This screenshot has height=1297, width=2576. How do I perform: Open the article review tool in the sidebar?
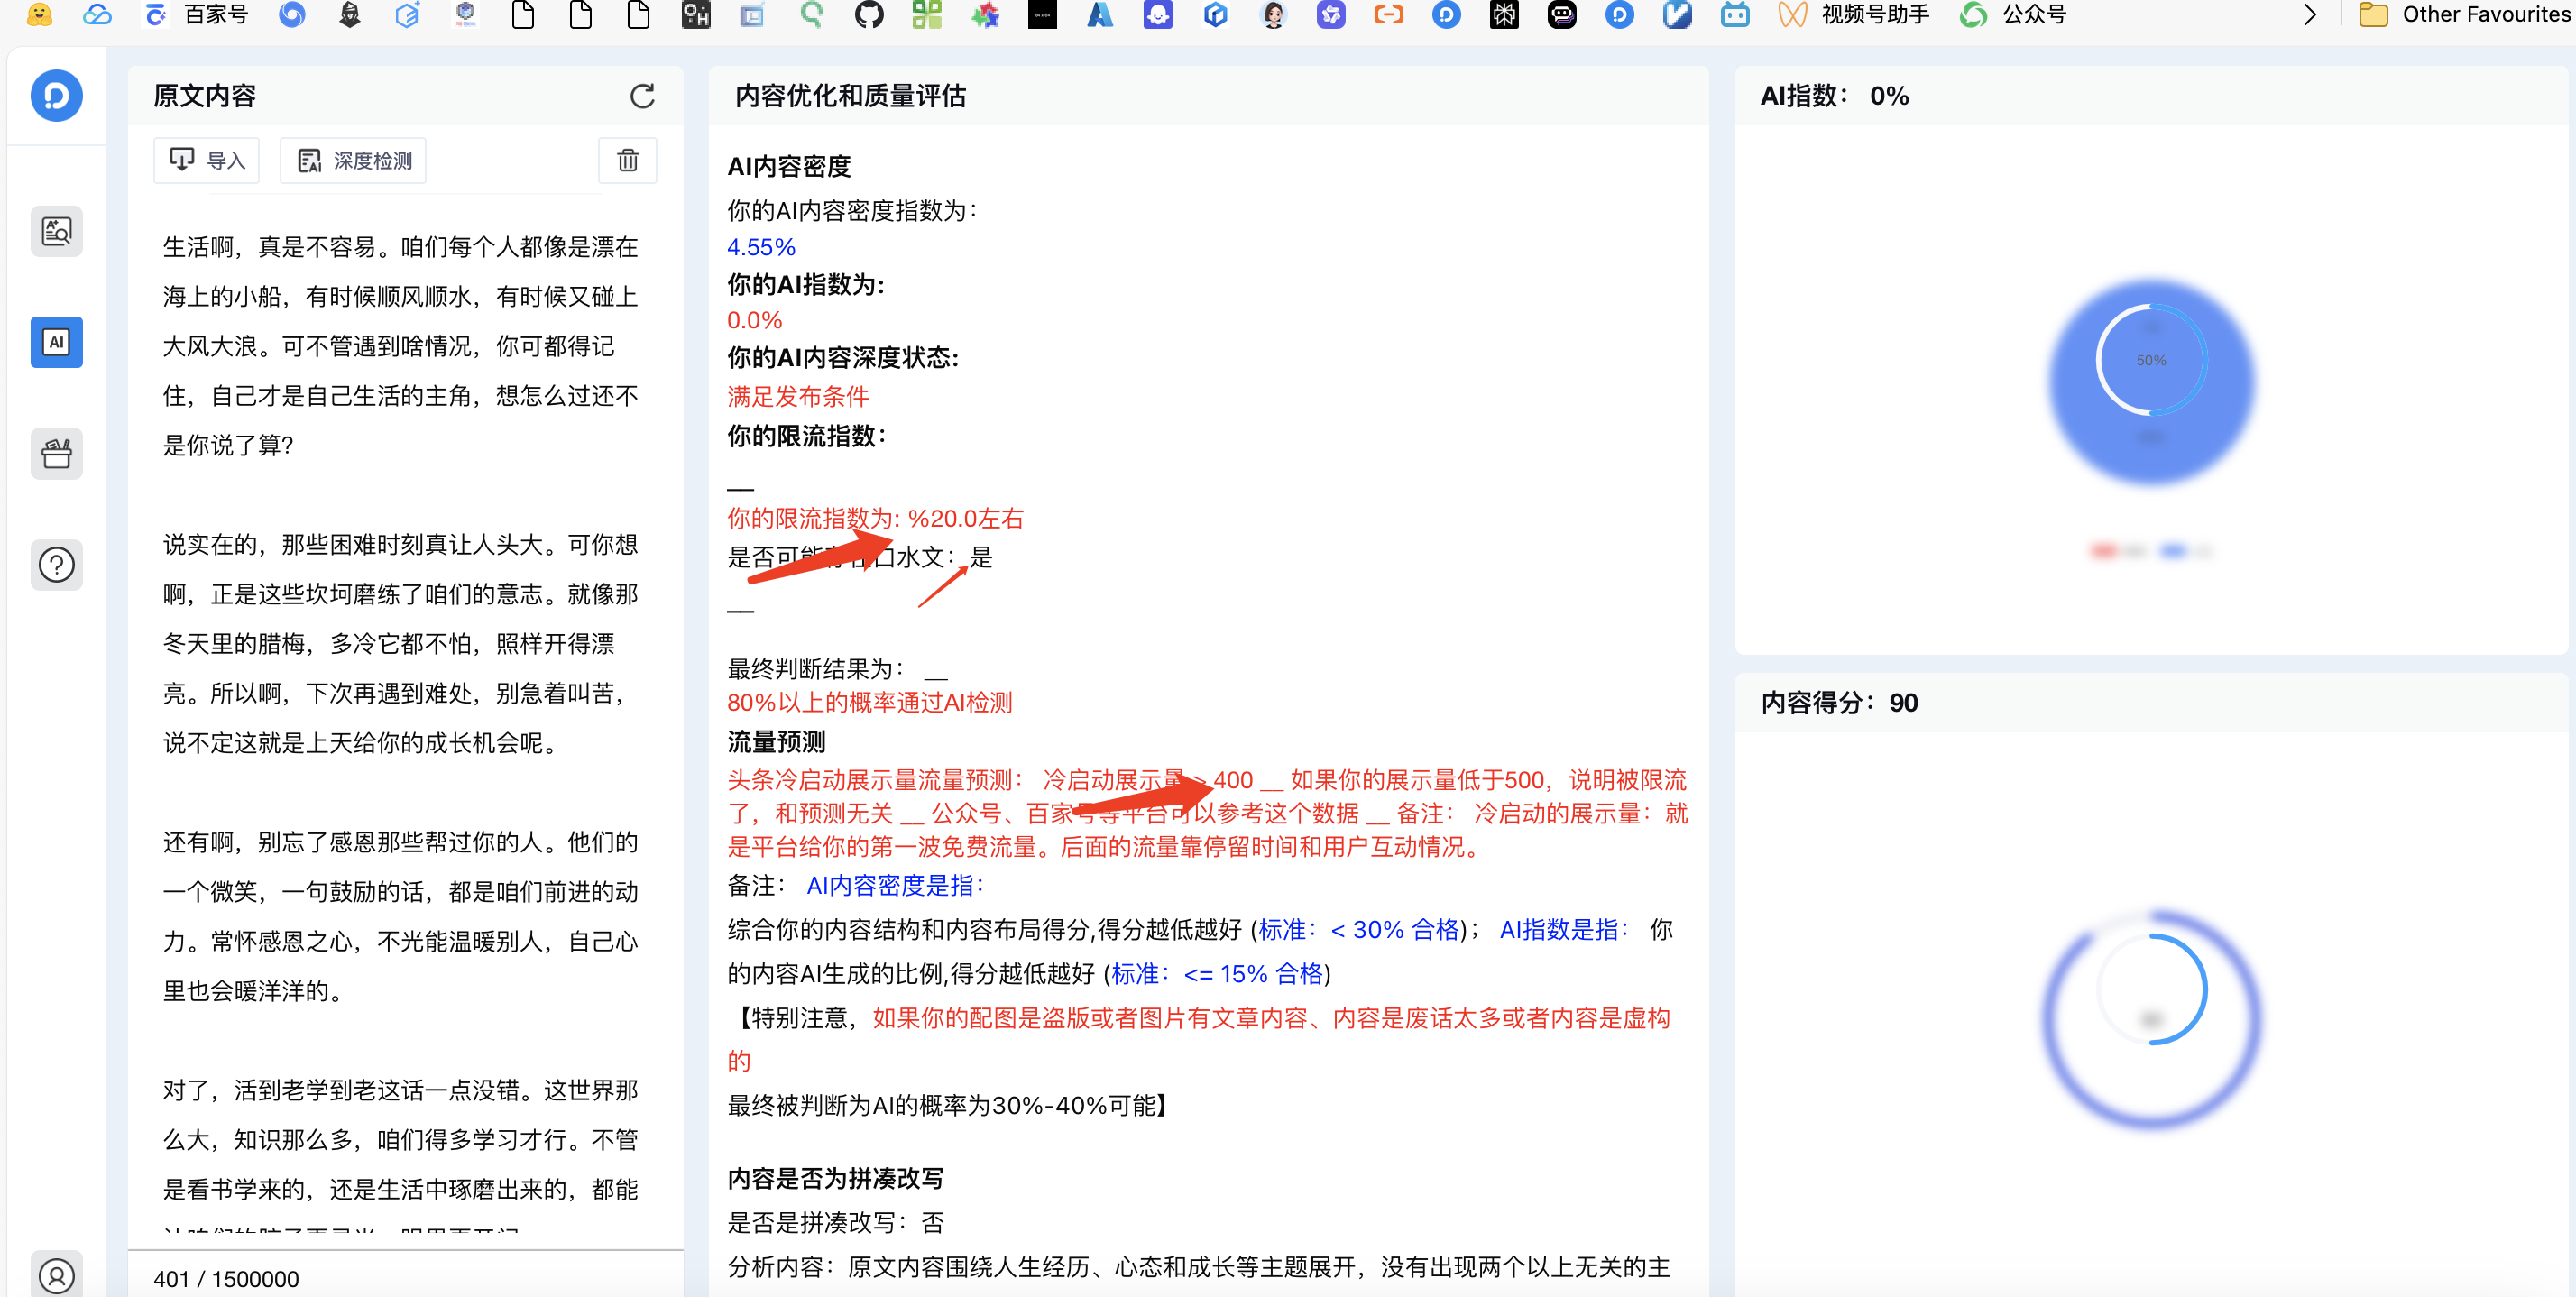(x=56, y=231)
